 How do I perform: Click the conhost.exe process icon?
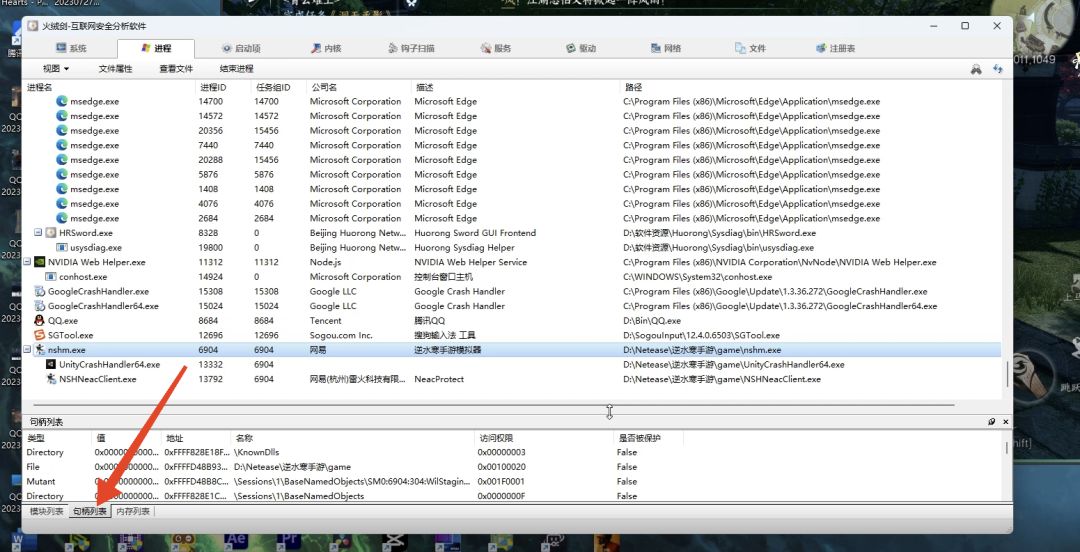[51, 276]
